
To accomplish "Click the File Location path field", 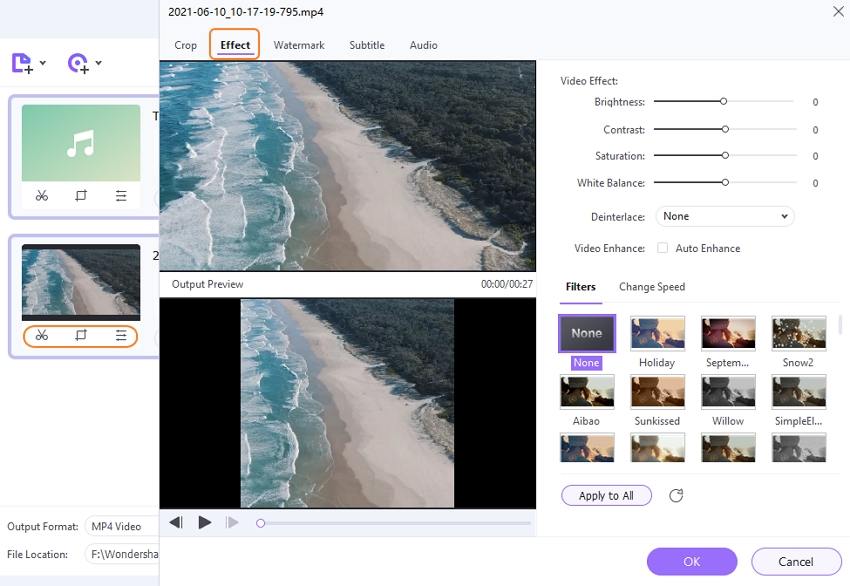I will [122, 554].
